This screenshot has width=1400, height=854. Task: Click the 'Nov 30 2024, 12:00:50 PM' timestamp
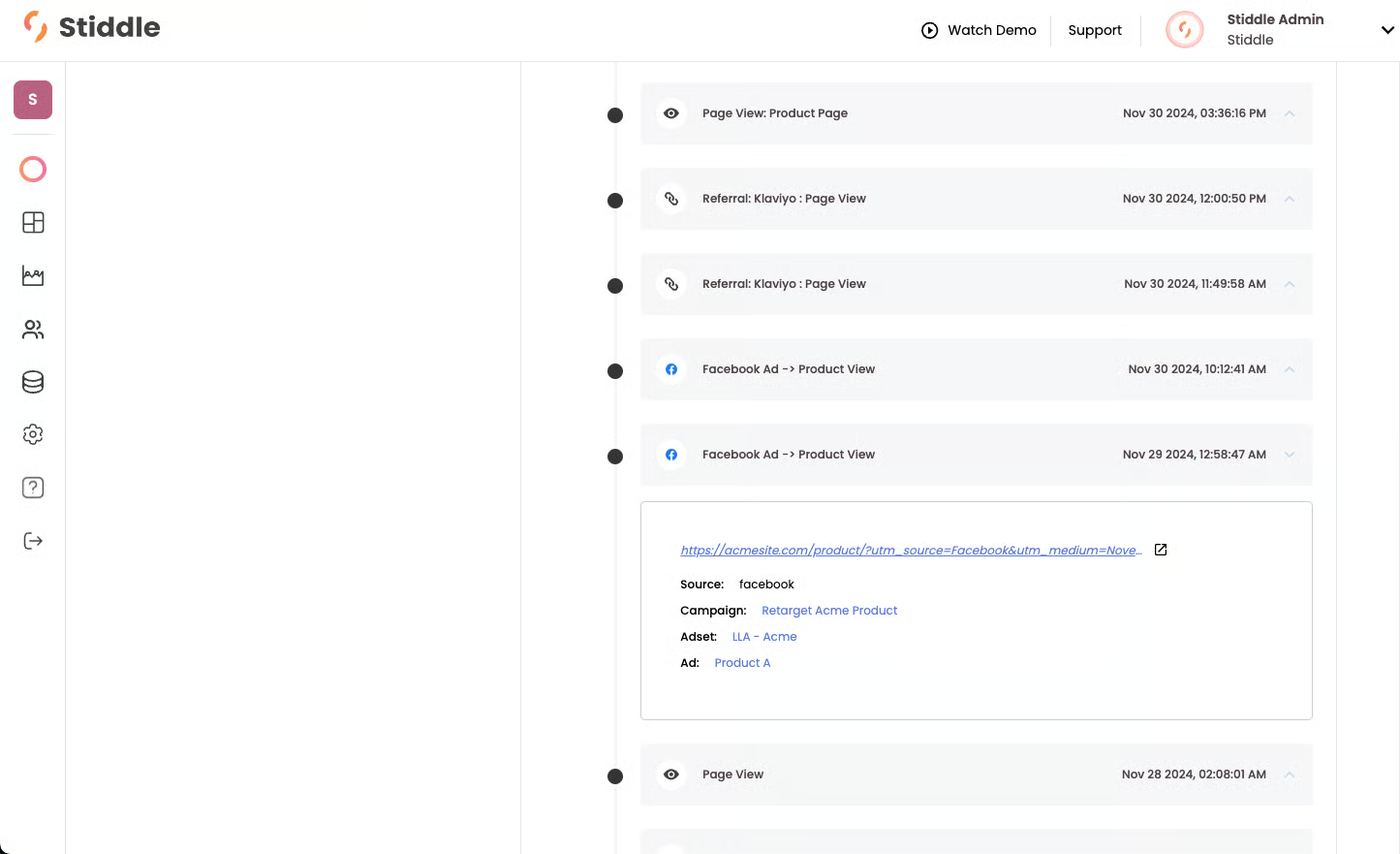coord(1194,199)
